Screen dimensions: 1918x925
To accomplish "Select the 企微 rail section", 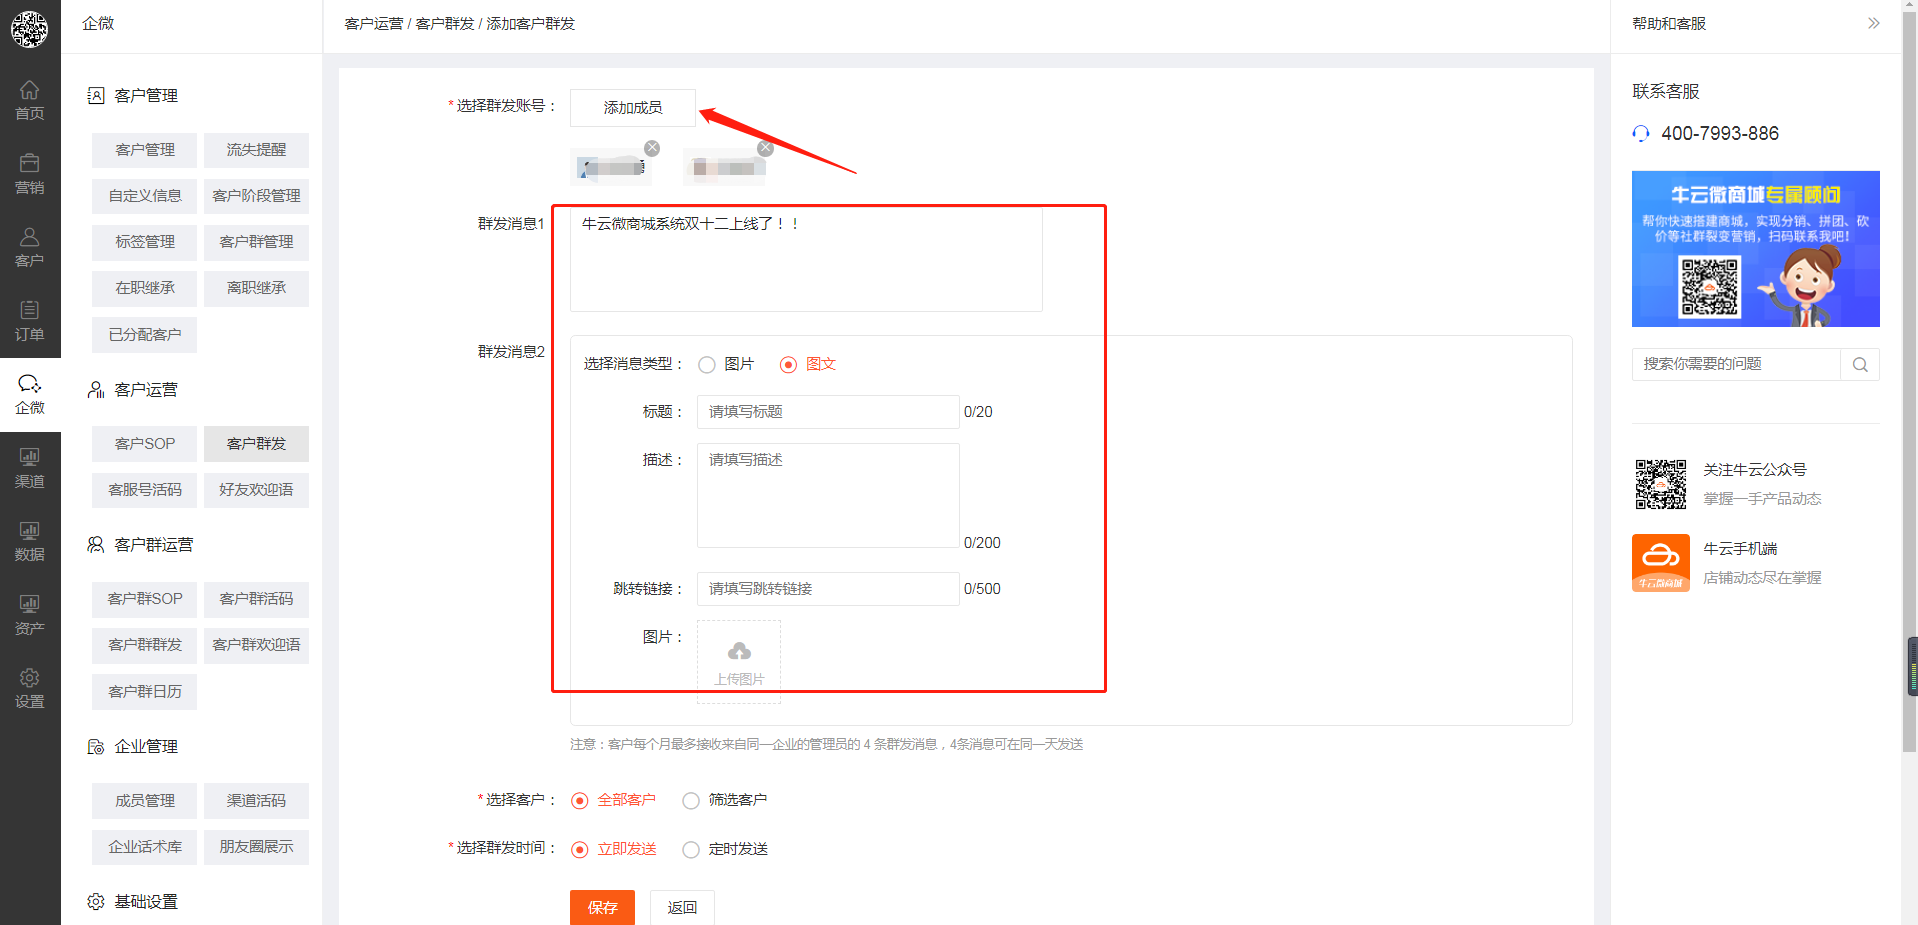I will [x=30, y=394].
